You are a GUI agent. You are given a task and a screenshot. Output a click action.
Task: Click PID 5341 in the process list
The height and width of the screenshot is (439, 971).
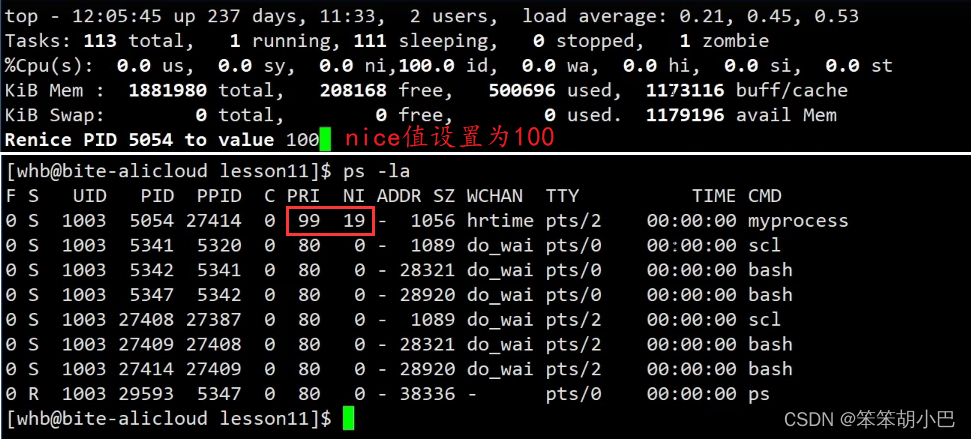click(x=151, y=246)
